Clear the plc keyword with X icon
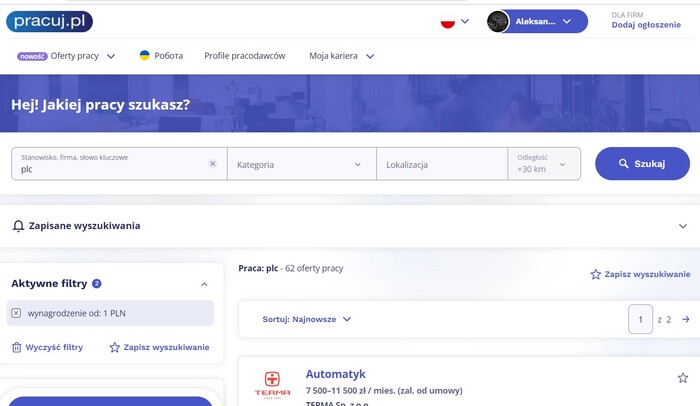Viewport: 700px width, 406px height. [x=212, y=163]
